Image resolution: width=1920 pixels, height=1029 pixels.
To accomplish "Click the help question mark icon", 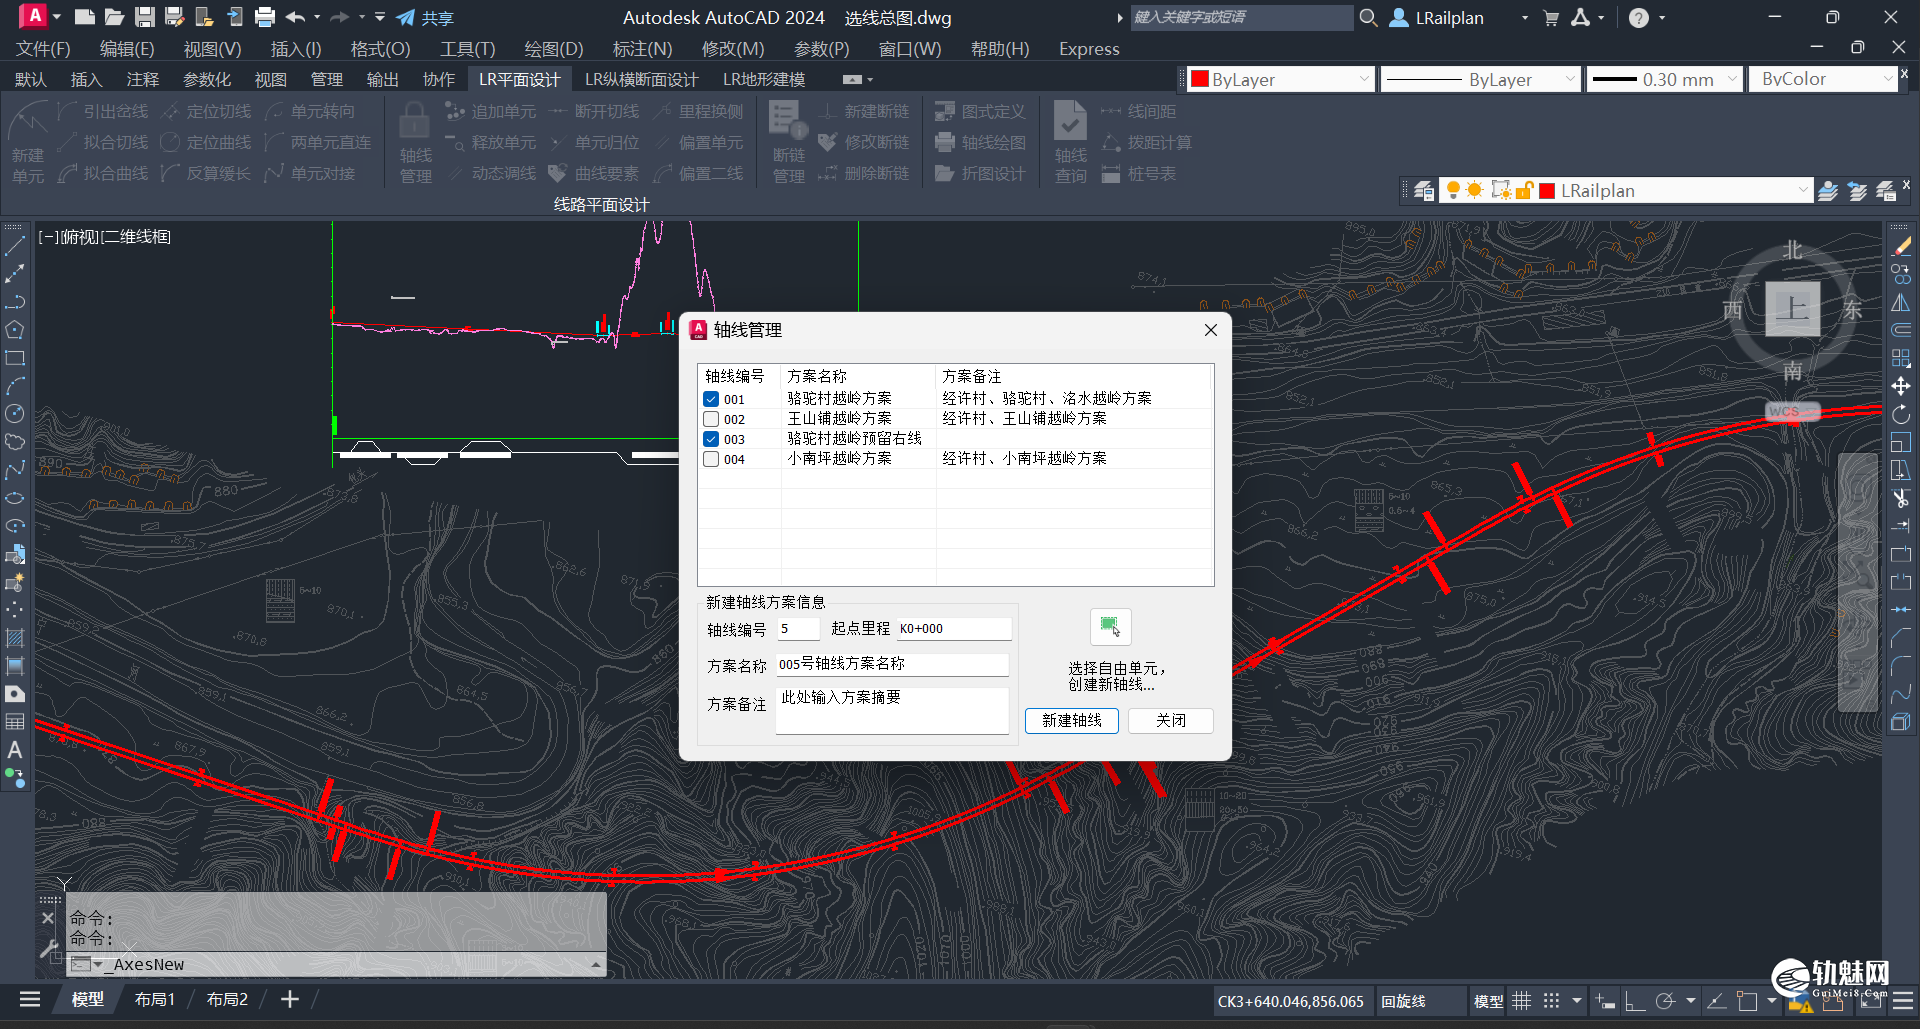I will 1638,17.
